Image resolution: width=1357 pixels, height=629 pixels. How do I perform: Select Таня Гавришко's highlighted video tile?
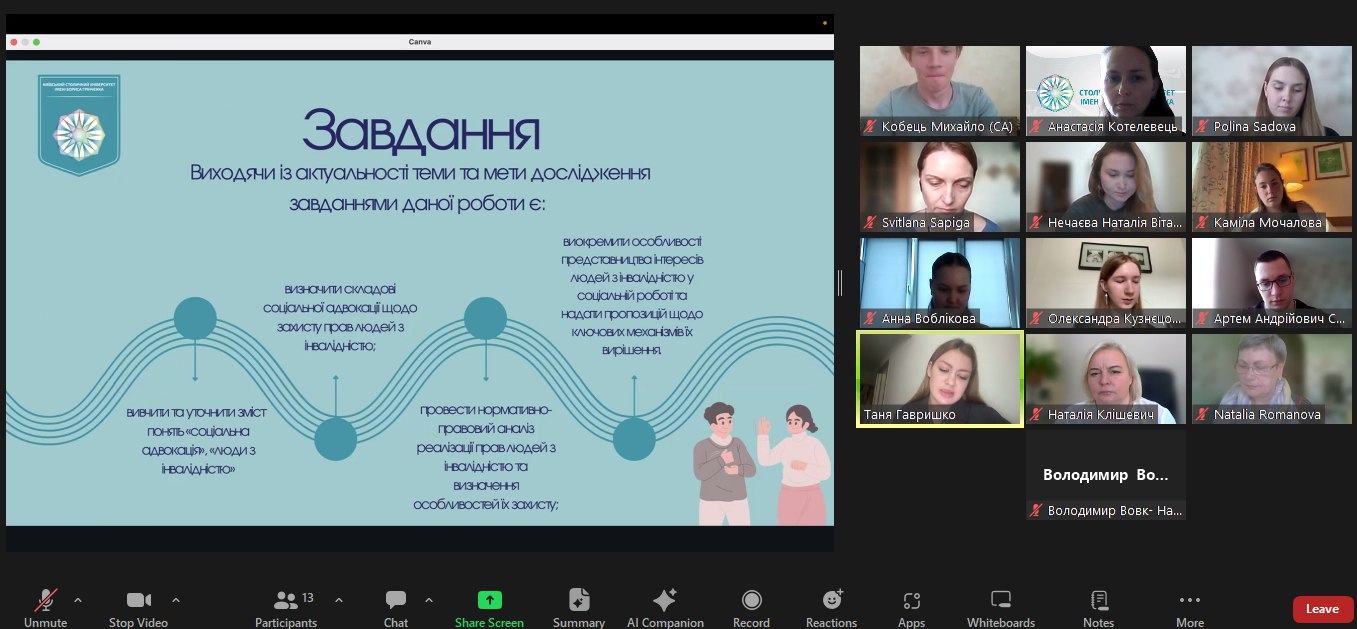[939, 379]
